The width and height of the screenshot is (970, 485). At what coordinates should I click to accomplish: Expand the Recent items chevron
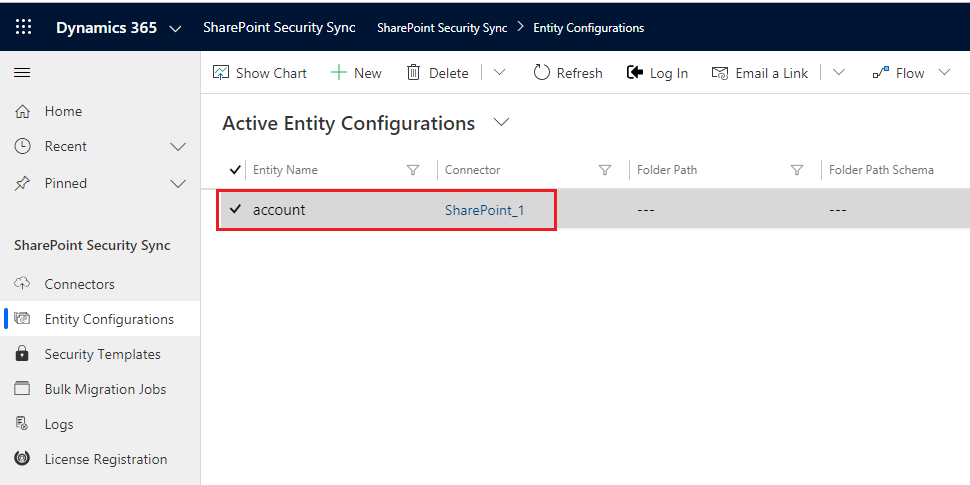pos(178,147)
